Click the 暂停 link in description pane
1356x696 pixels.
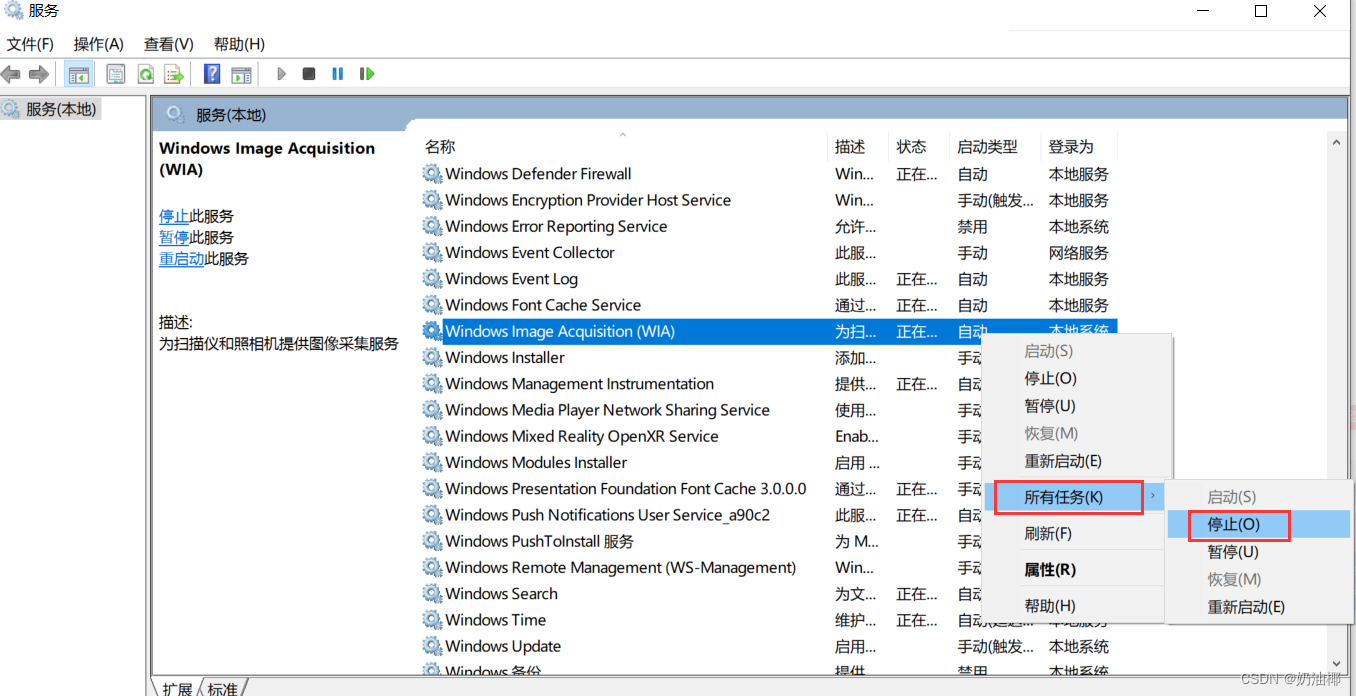[x=174, y=237]
